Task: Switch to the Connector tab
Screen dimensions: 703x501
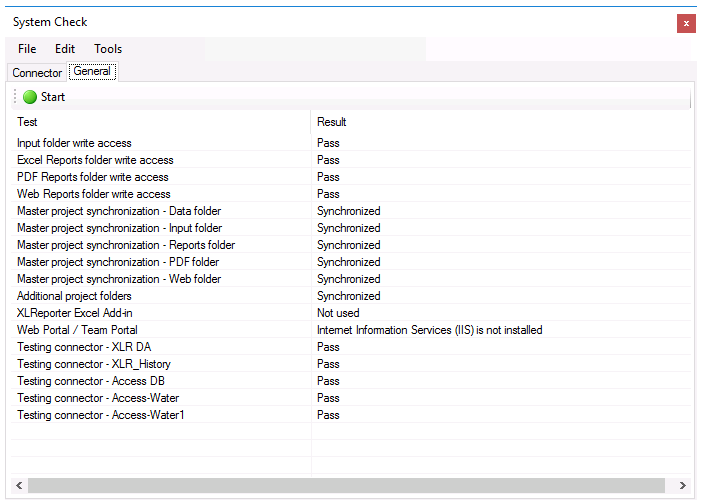Action: coord(37,73)
